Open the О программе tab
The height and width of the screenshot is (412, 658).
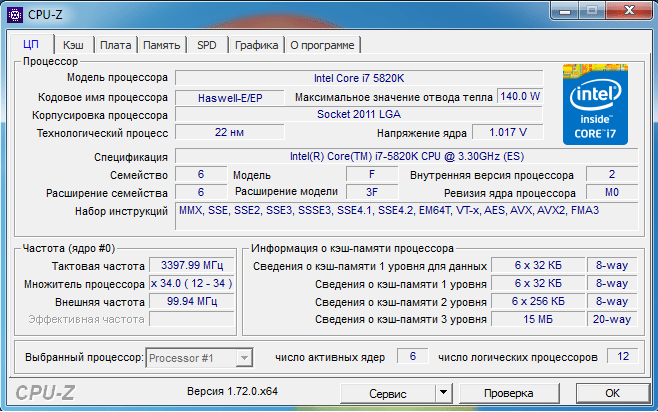322,45
